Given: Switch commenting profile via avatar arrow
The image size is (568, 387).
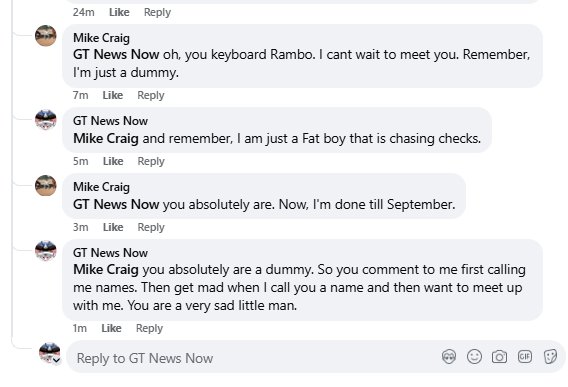Looking at the screenshot, I should (57, 360).
